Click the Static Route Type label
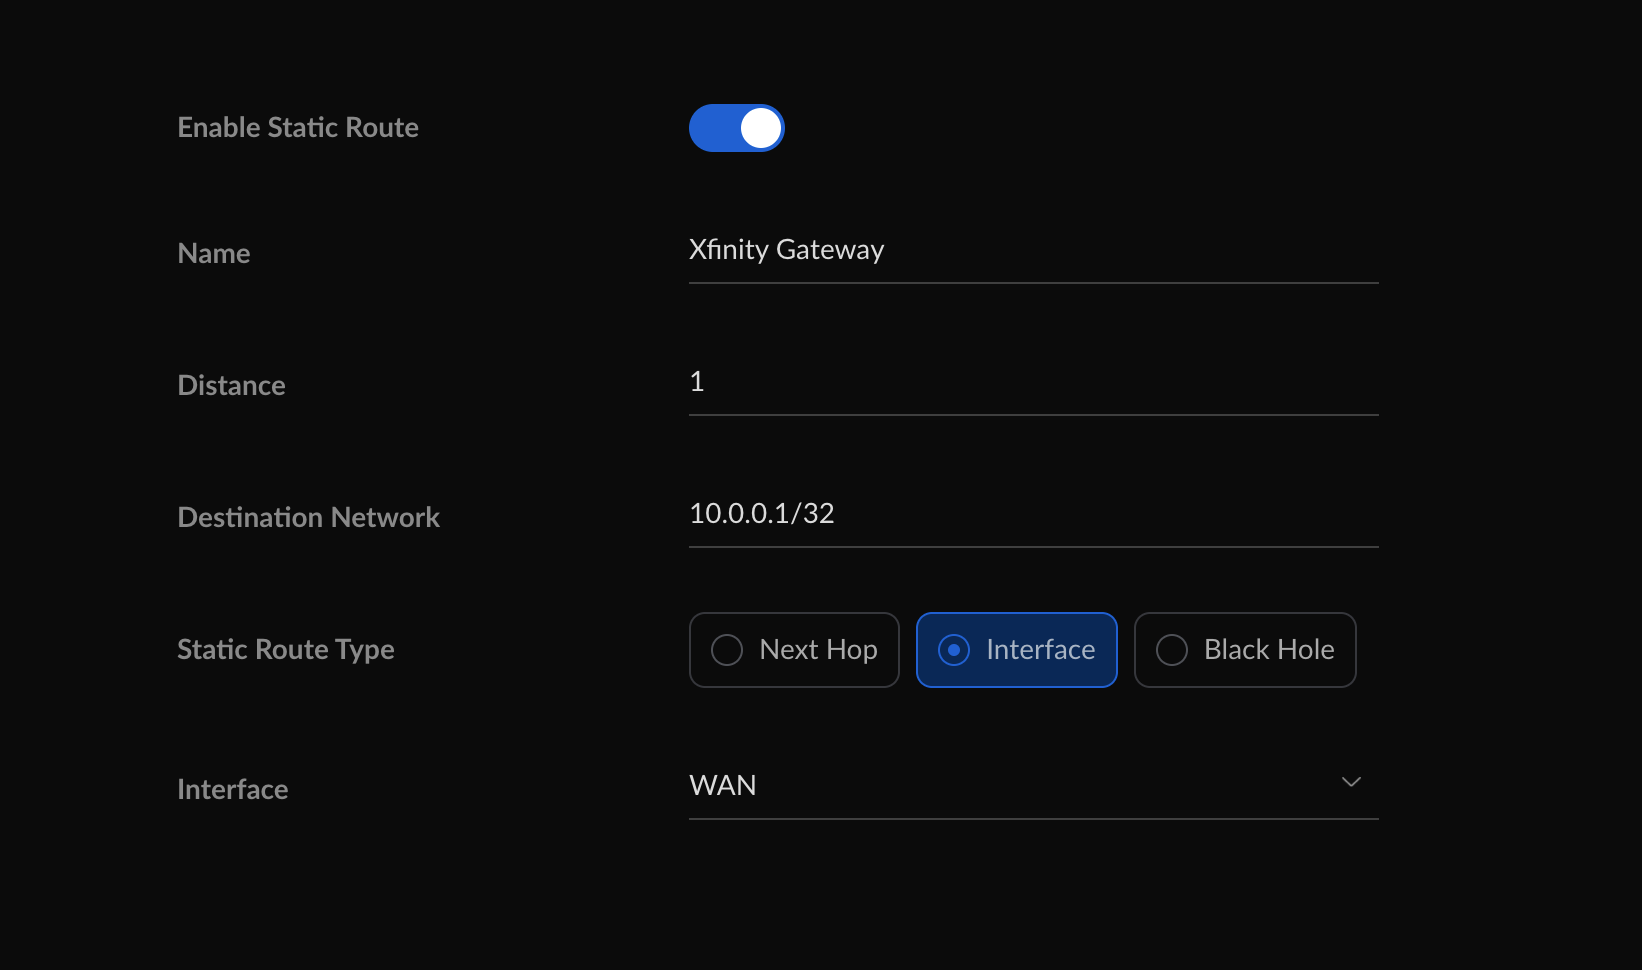This screenshot has width=1642, height=970. [286, 650]
